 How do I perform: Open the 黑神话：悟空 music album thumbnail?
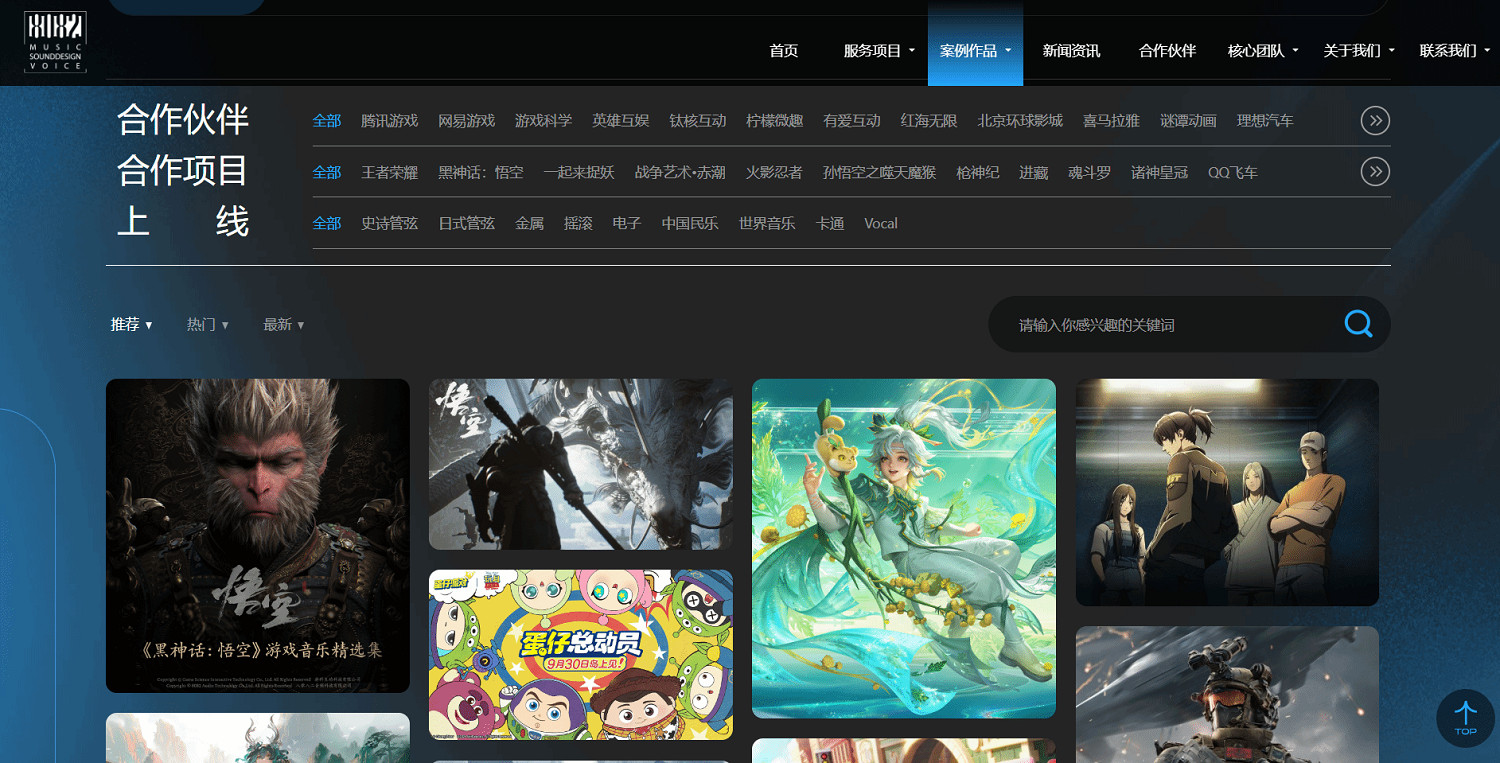coord(257,536)
